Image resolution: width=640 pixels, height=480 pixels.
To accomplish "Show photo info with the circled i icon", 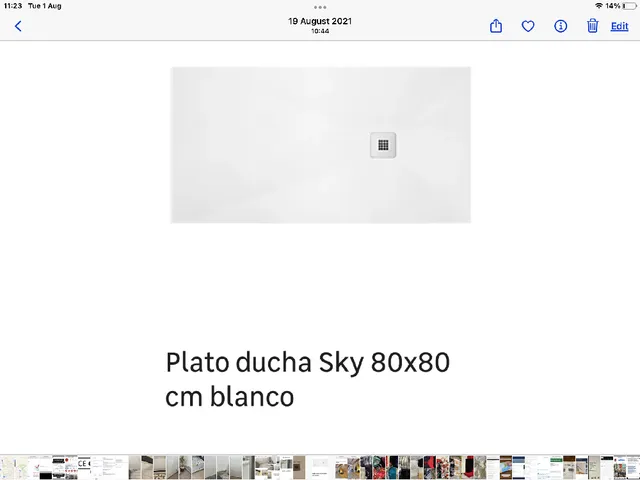I will click(560, 26).
